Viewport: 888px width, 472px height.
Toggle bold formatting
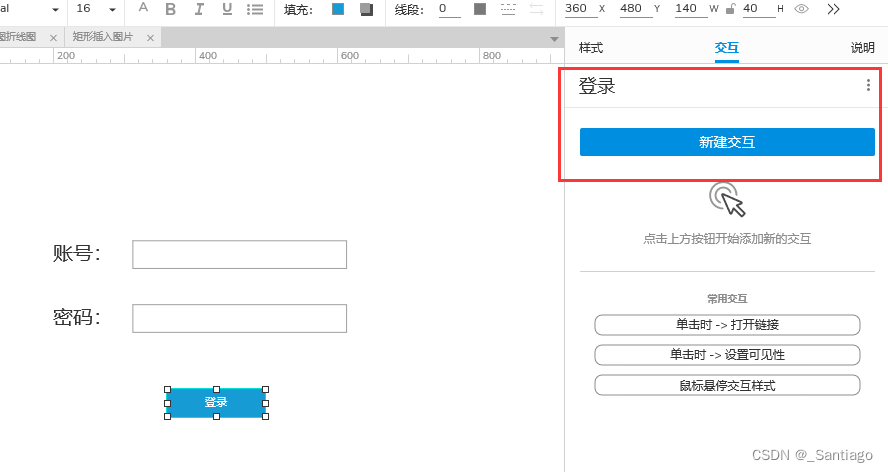170,9
